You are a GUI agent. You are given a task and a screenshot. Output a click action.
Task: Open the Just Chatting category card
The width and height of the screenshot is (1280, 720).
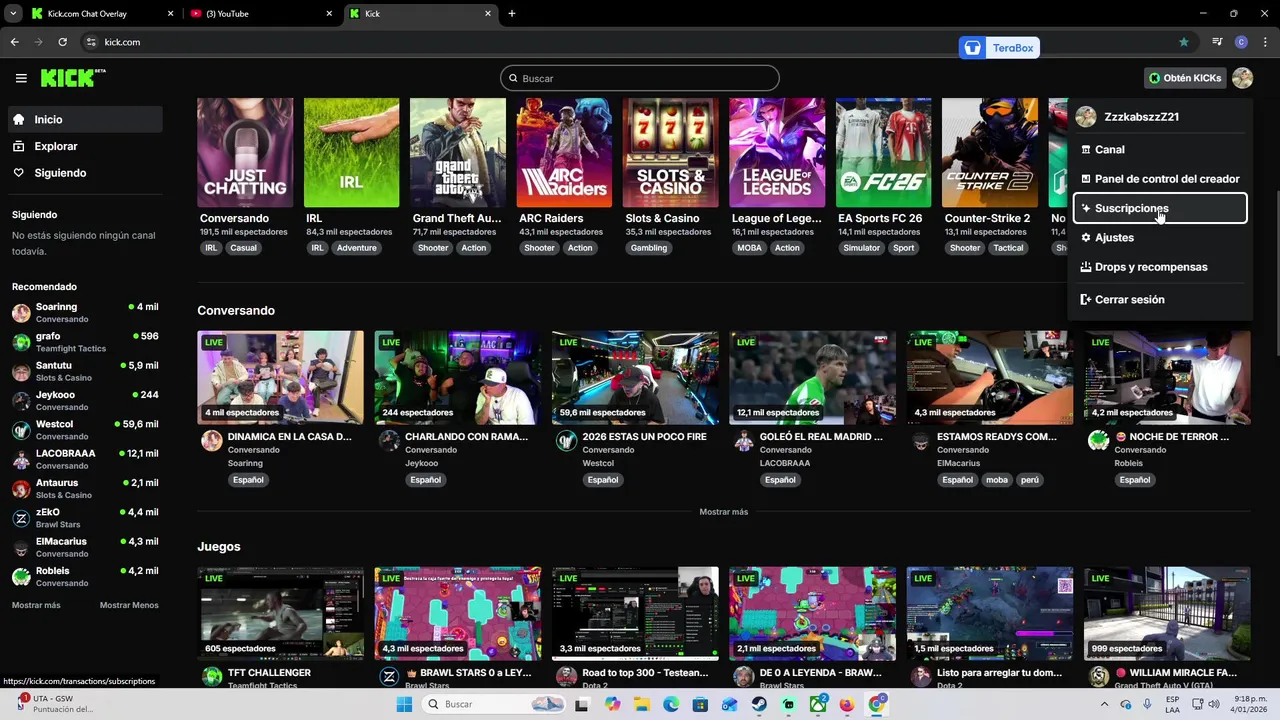pos(245,152)
